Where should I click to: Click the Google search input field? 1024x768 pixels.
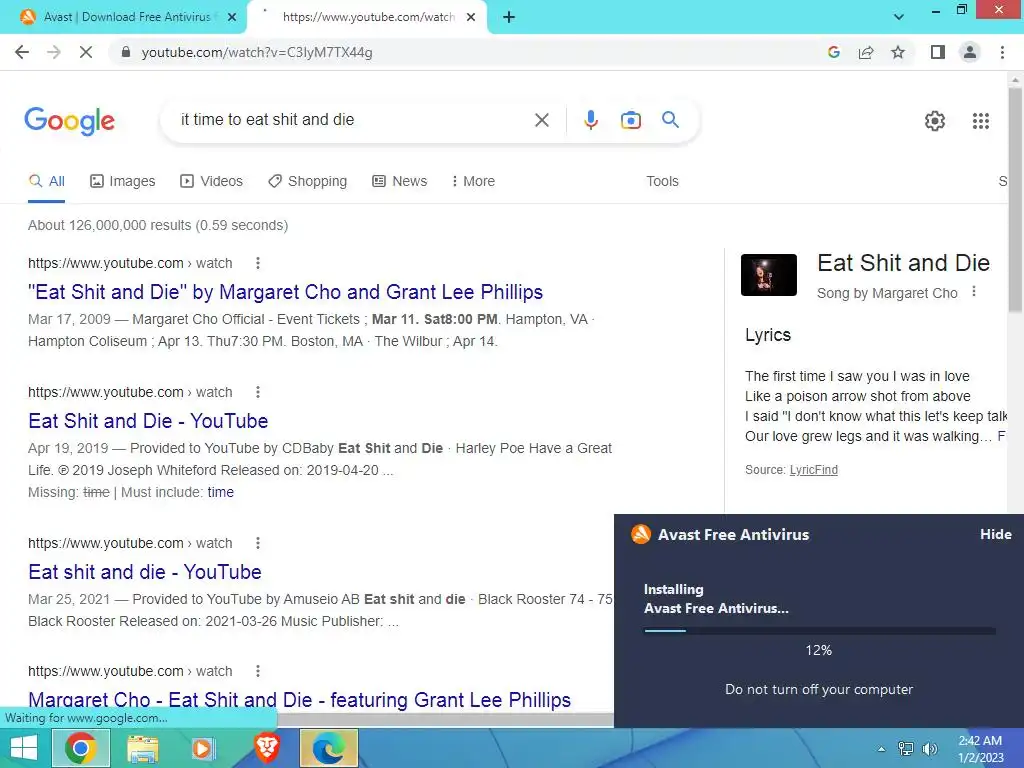pos(353,120)
